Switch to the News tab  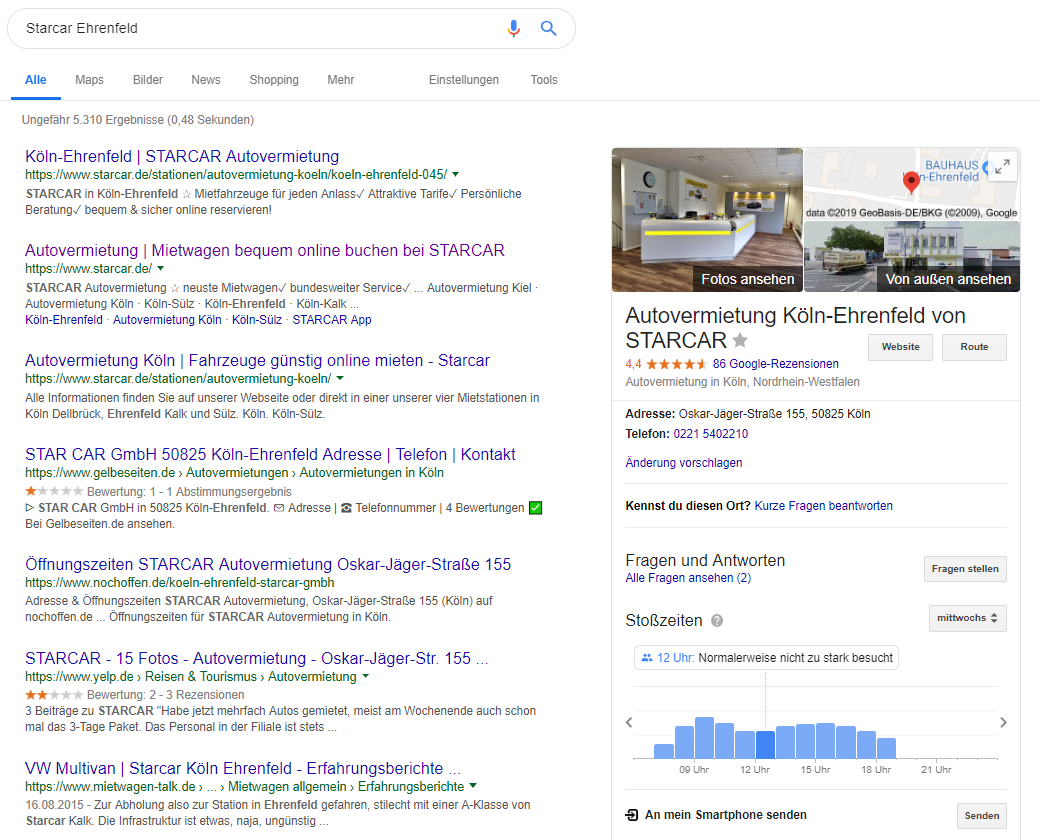tap(206, 80)
